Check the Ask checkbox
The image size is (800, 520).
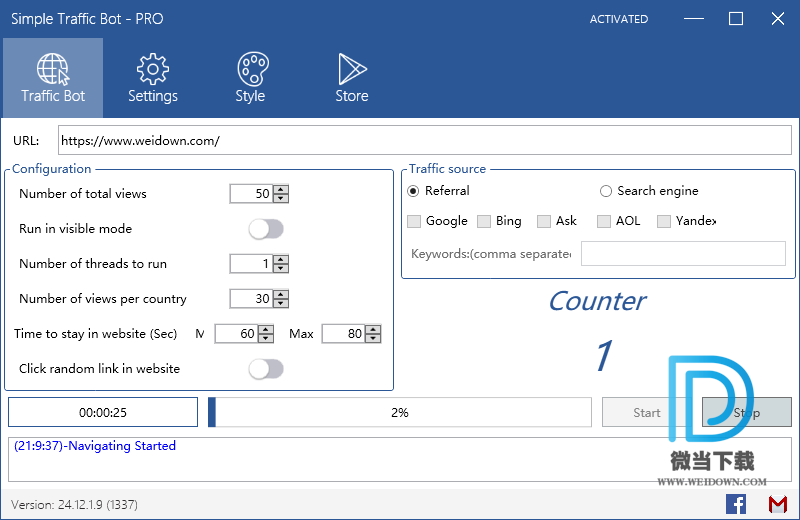[x=544, y=221]
